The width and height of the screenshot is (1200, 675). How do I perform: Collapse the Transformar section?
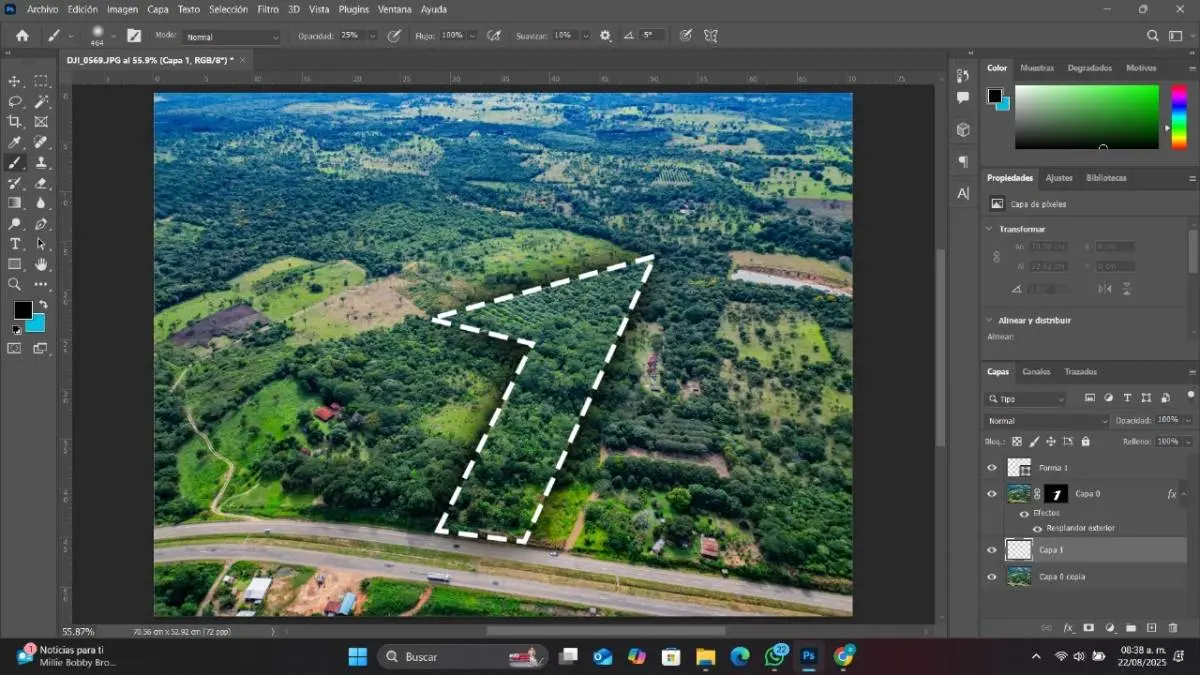[x=990, y=229]
